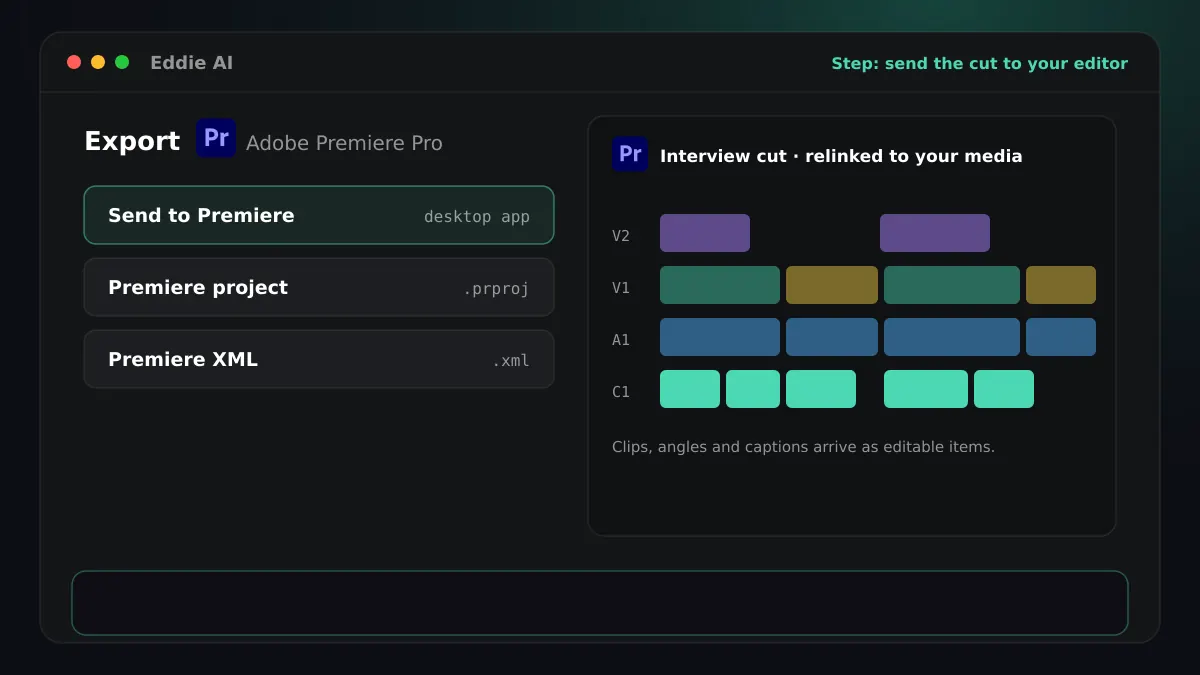
Task: Click the V1 track label
Action: (x=621, y=287)
